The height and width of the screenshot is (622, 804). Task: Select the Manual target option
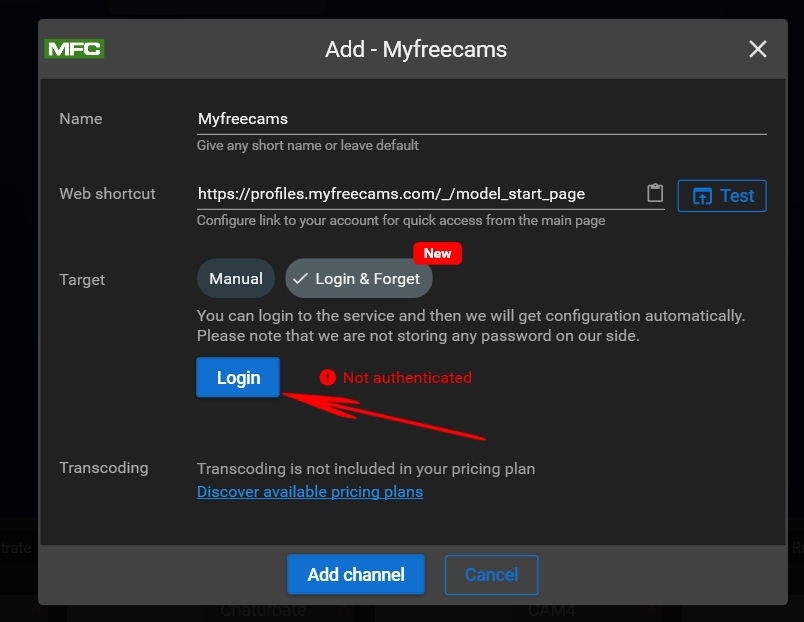[x=236, y=278]
